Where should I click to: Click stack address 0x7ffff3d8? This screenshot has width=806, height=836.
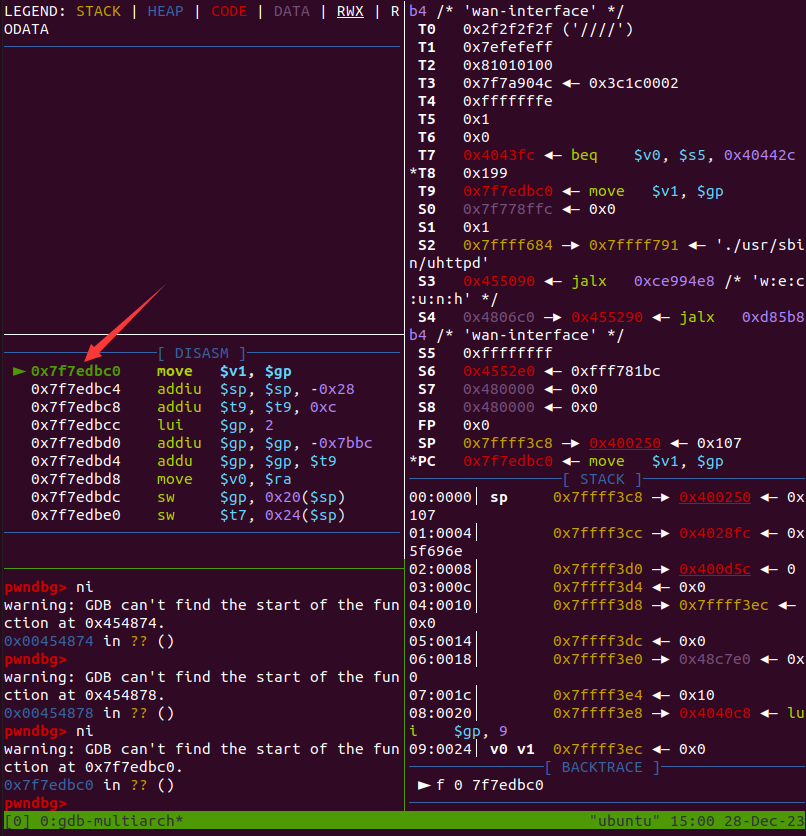tap(598, 605)
